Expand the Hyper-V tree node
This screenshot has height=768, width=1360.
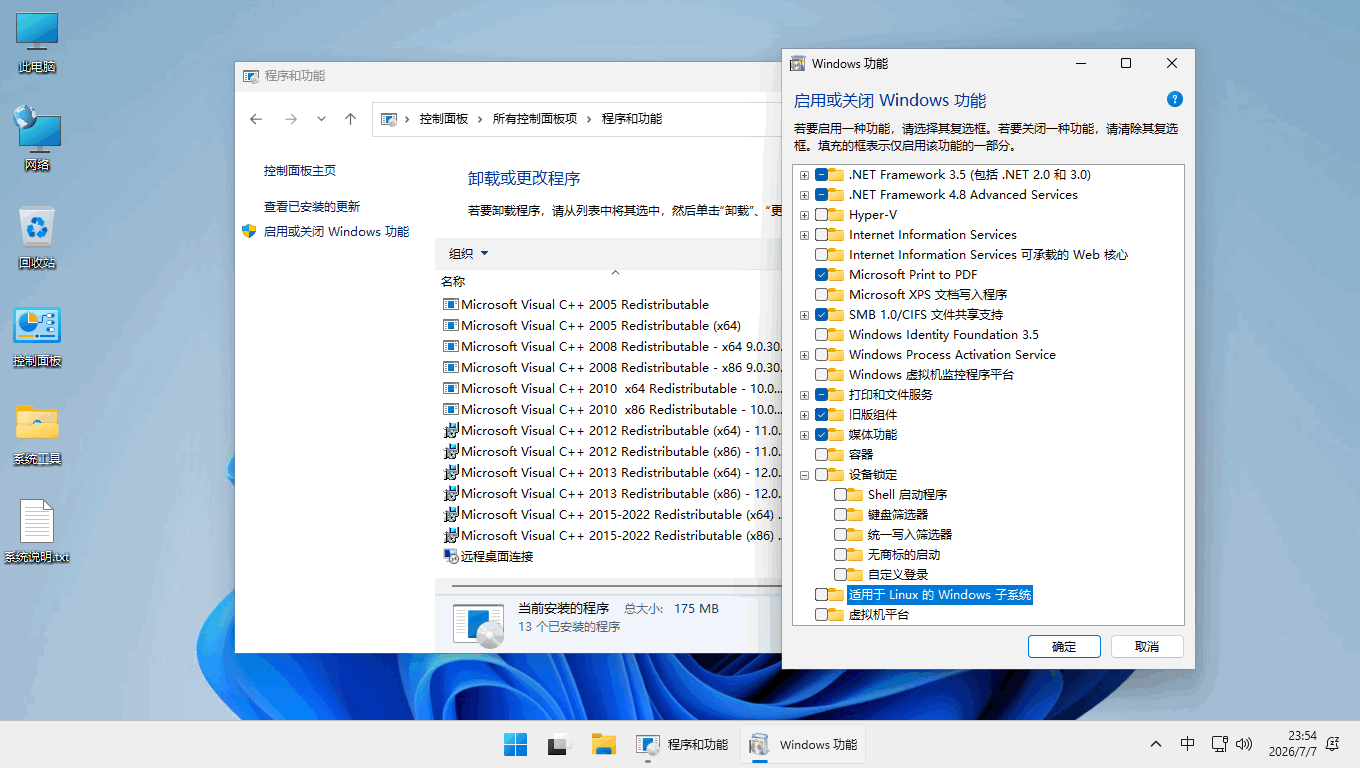(804, 215)
